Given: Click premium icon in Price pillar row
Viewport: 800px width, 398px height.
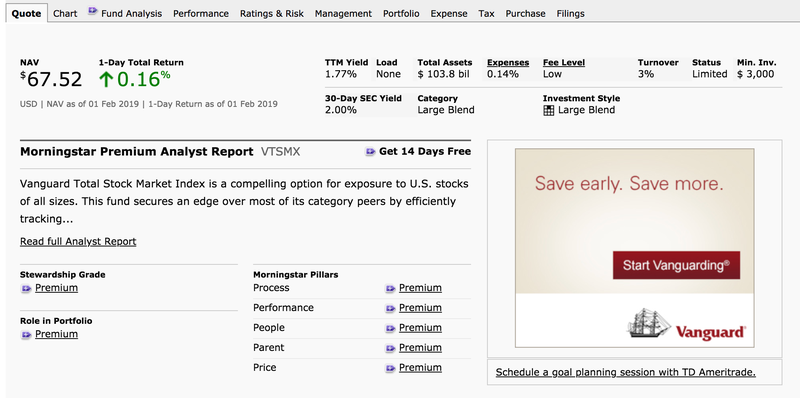Looking at the screenshot, I should [x=390, y=368].
